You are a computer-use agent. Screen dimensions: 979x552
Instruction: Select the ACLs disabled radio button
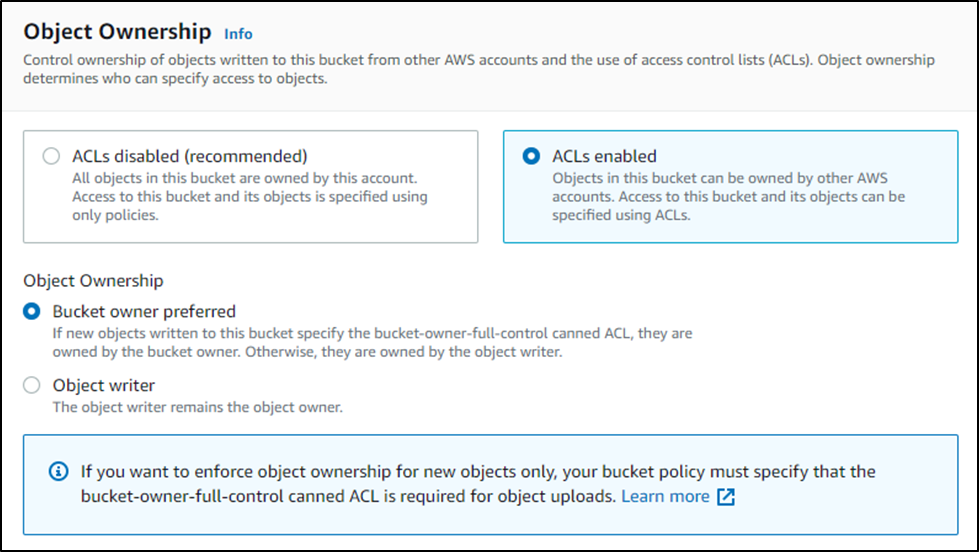51,155
